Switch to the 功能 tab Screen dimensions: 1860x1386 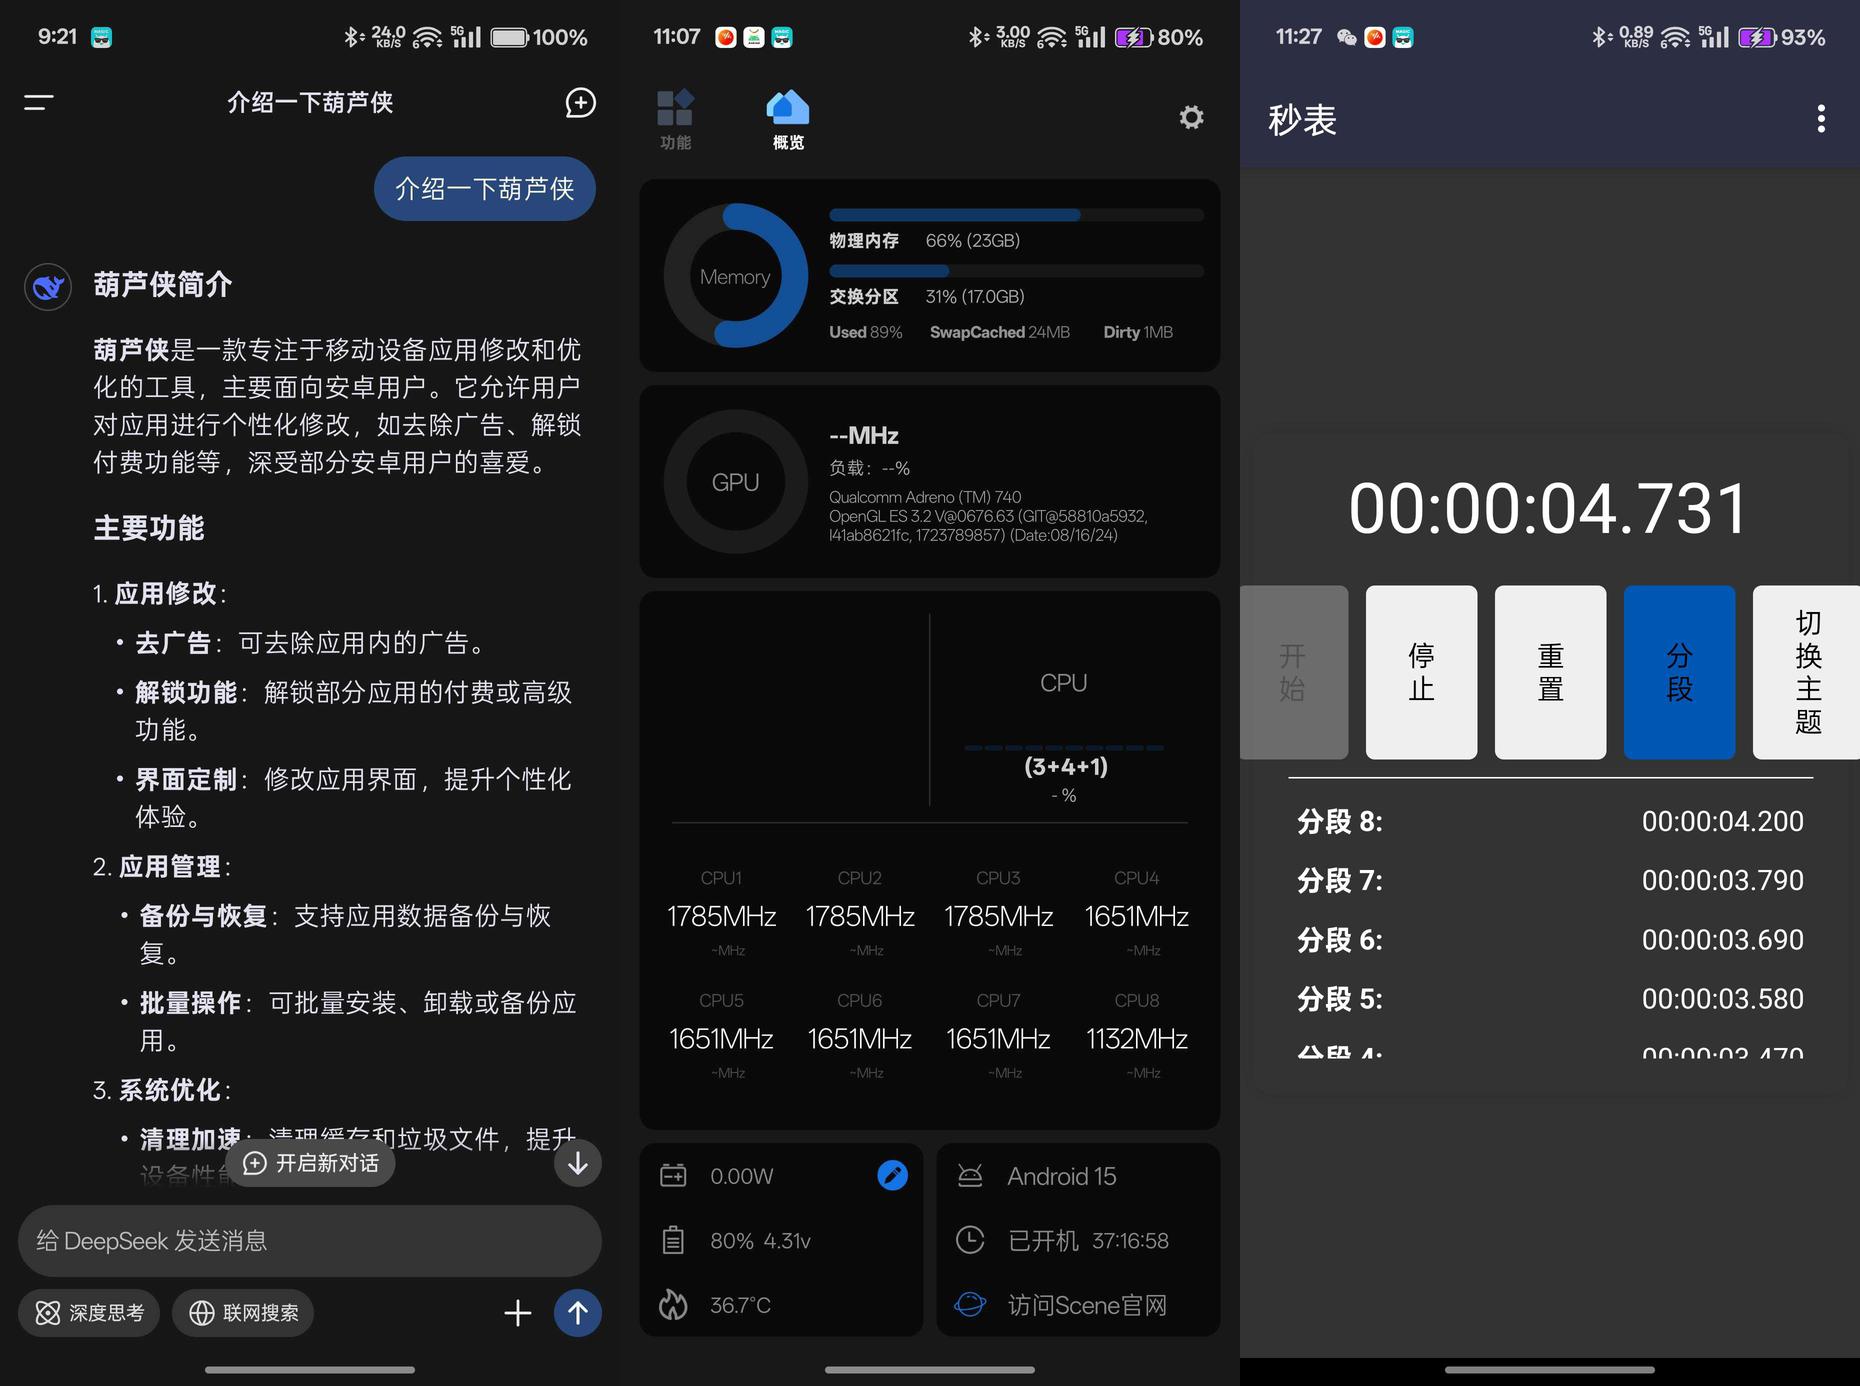coord(675,120)
